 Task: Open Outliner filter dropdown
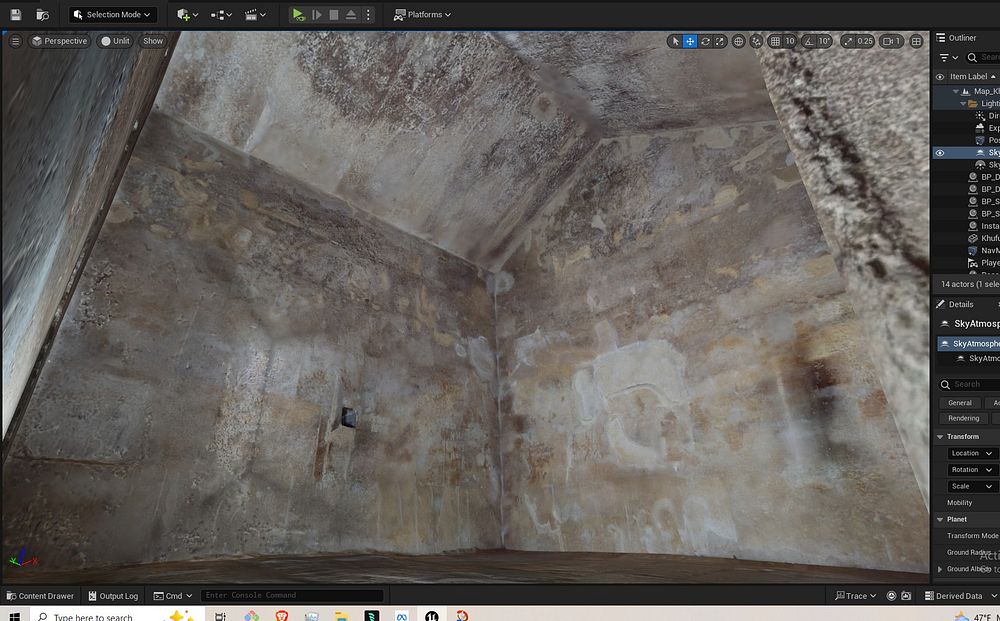point(949,57)
